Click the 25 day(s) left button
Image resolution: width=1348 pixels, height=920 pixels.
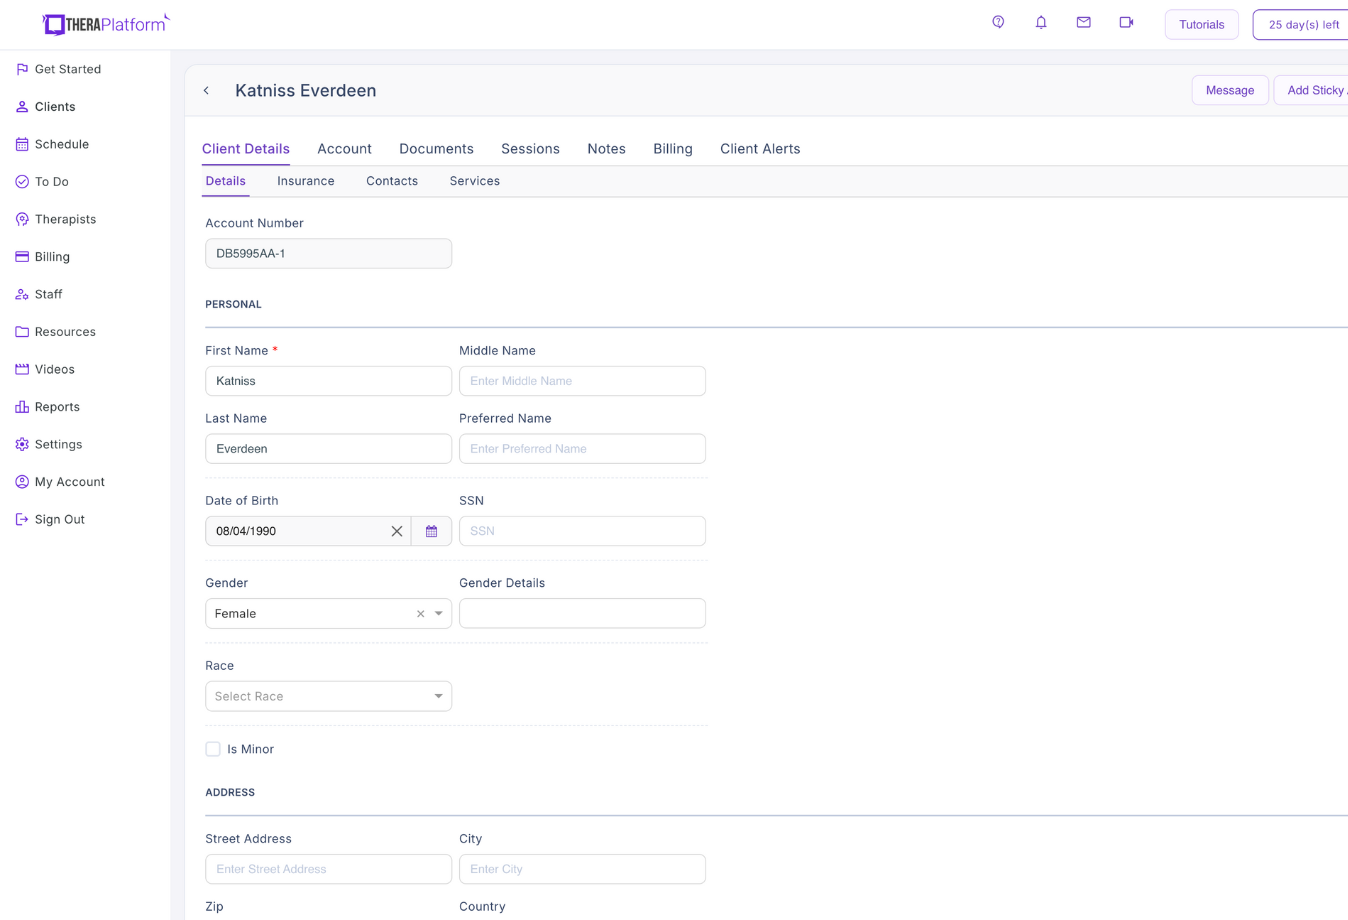pos(1302,25)
